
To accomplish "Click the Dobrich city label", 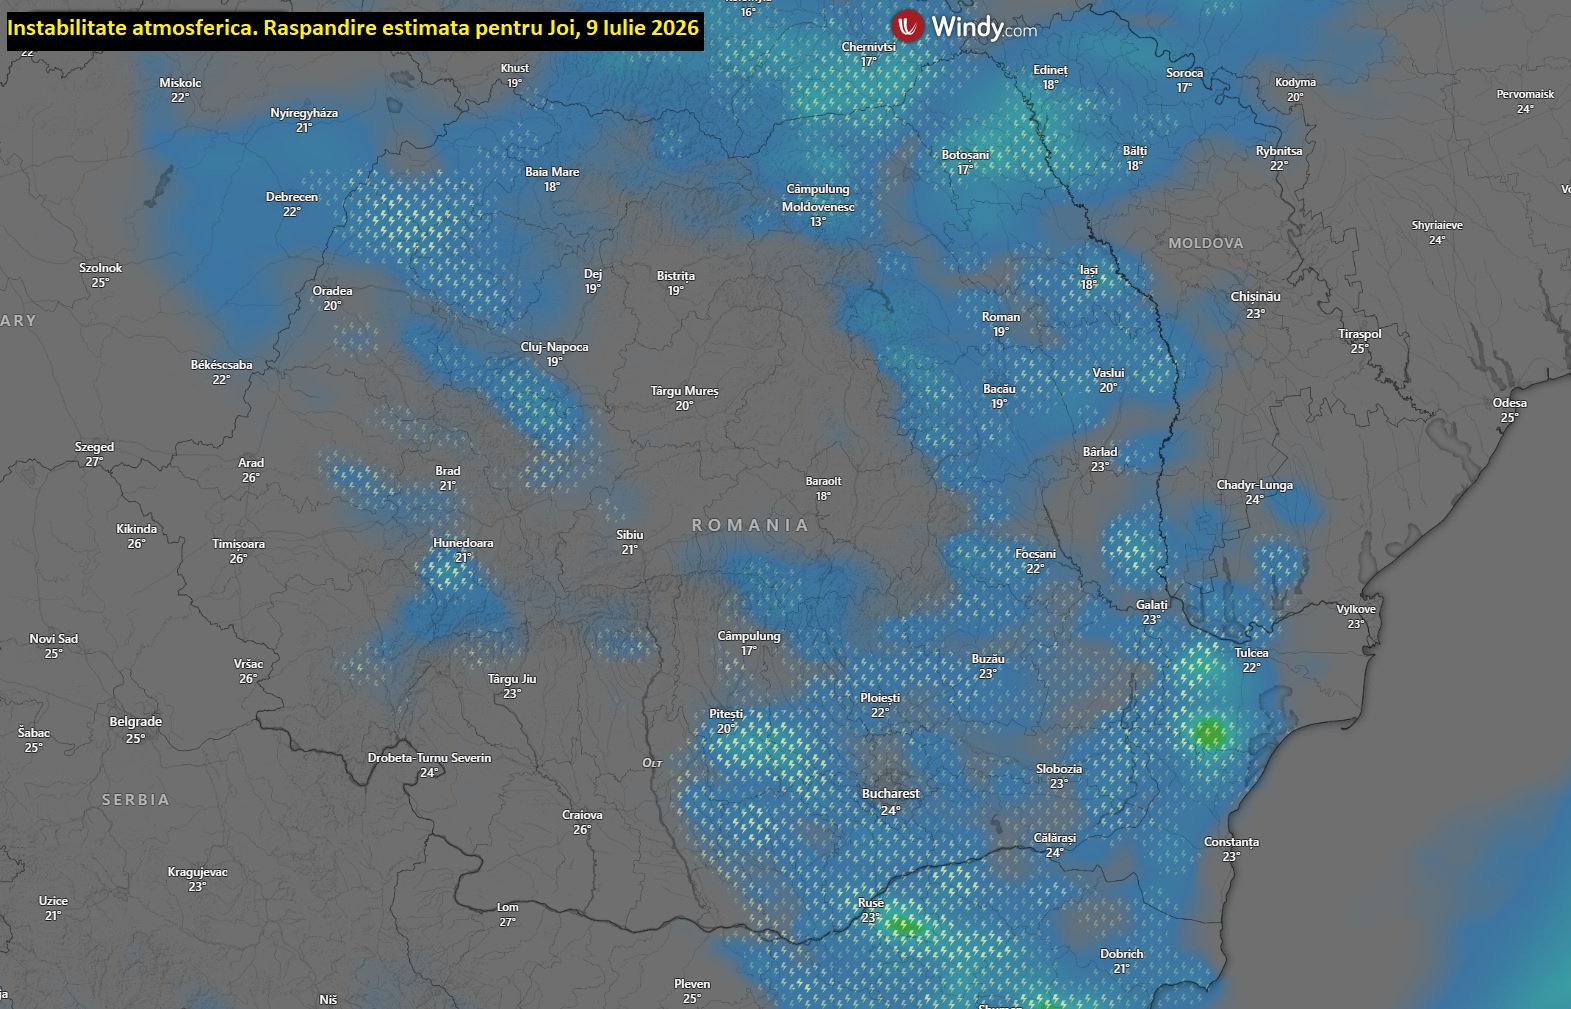I will coord(1122,954).
